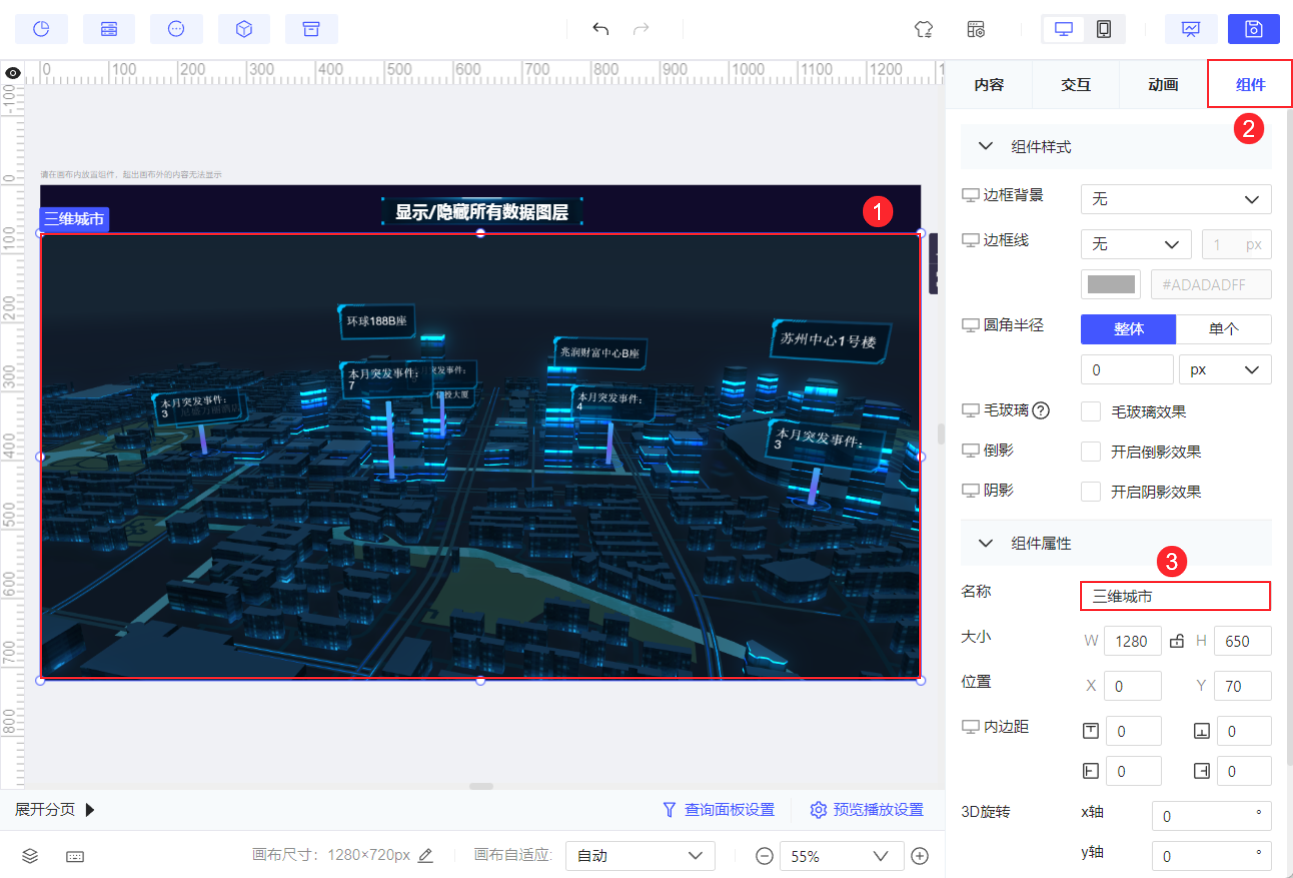Viewport: 1293px width, 878px height.
Task: Click the width W field showing 1280
Action: (x=1133, y=641)
